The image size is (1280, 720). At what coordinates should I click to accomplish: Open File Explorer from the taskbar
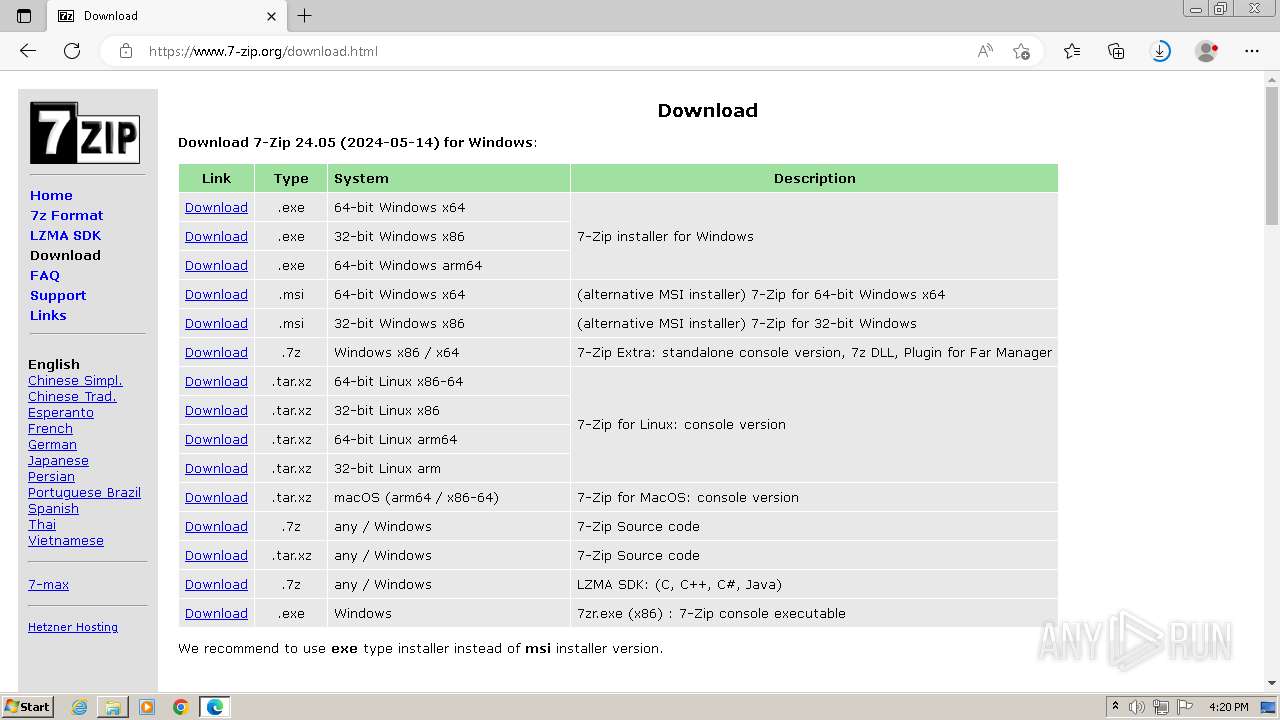pos(113,707)
